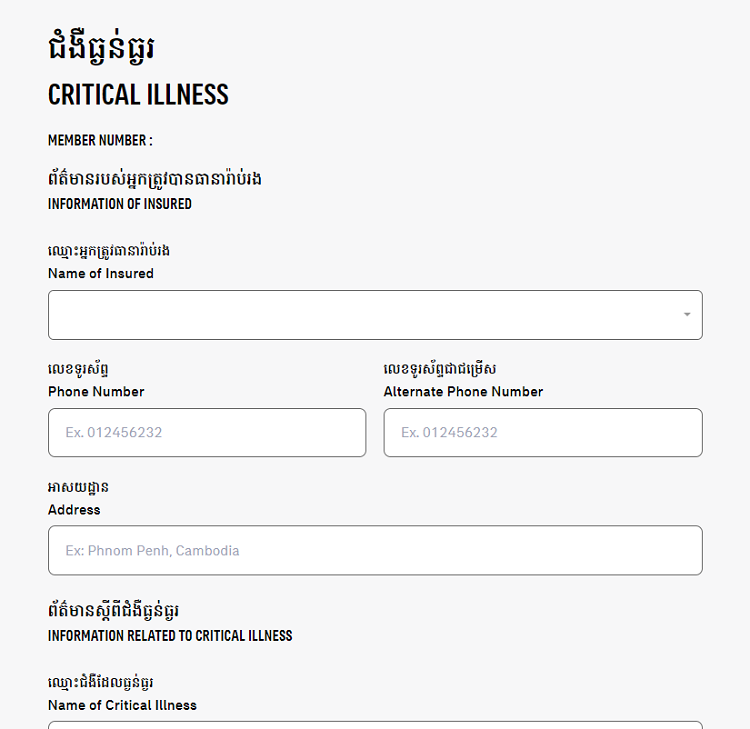
Task: Focus the Phone Number input field
Action: (207, 432)
